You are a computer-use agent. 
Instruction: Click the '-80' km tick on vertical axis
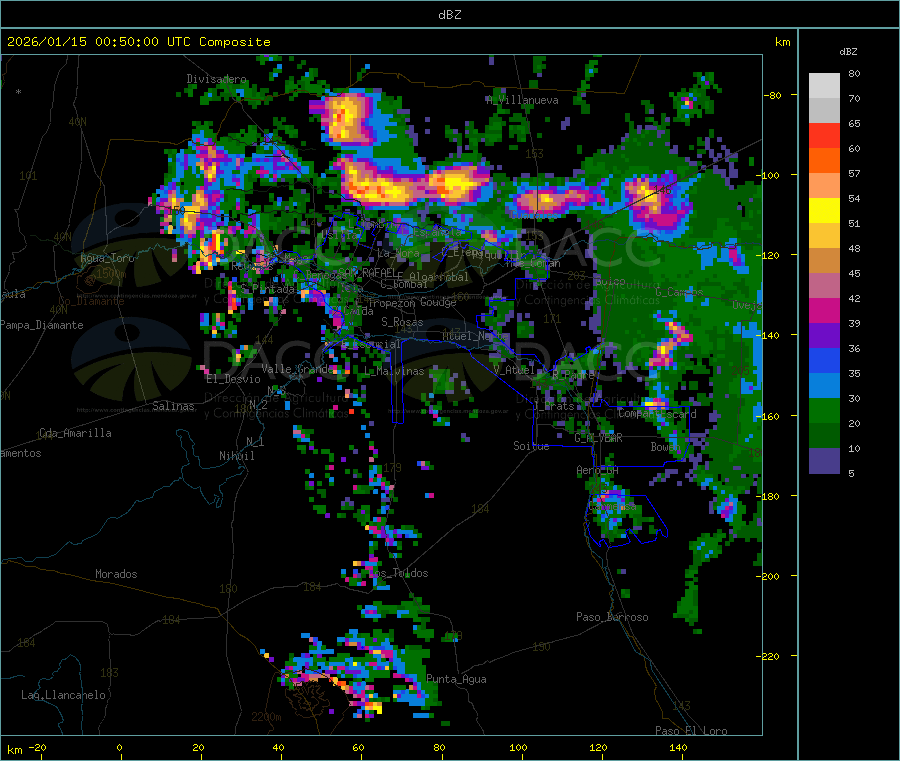pyautogui.click(x=773, y=96)
